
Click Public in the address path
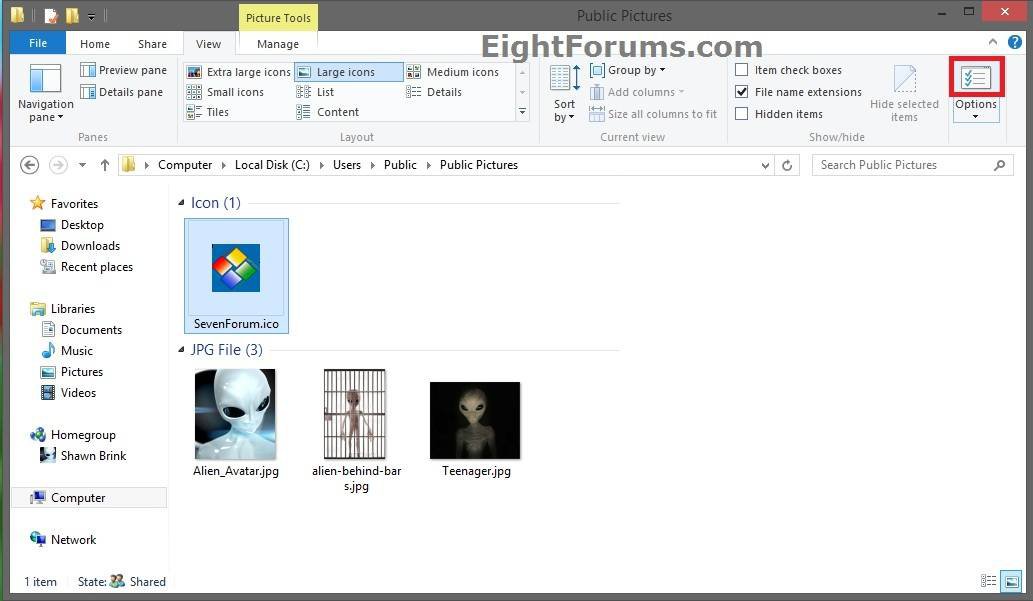pyautogui.click(x=400, y=165)
